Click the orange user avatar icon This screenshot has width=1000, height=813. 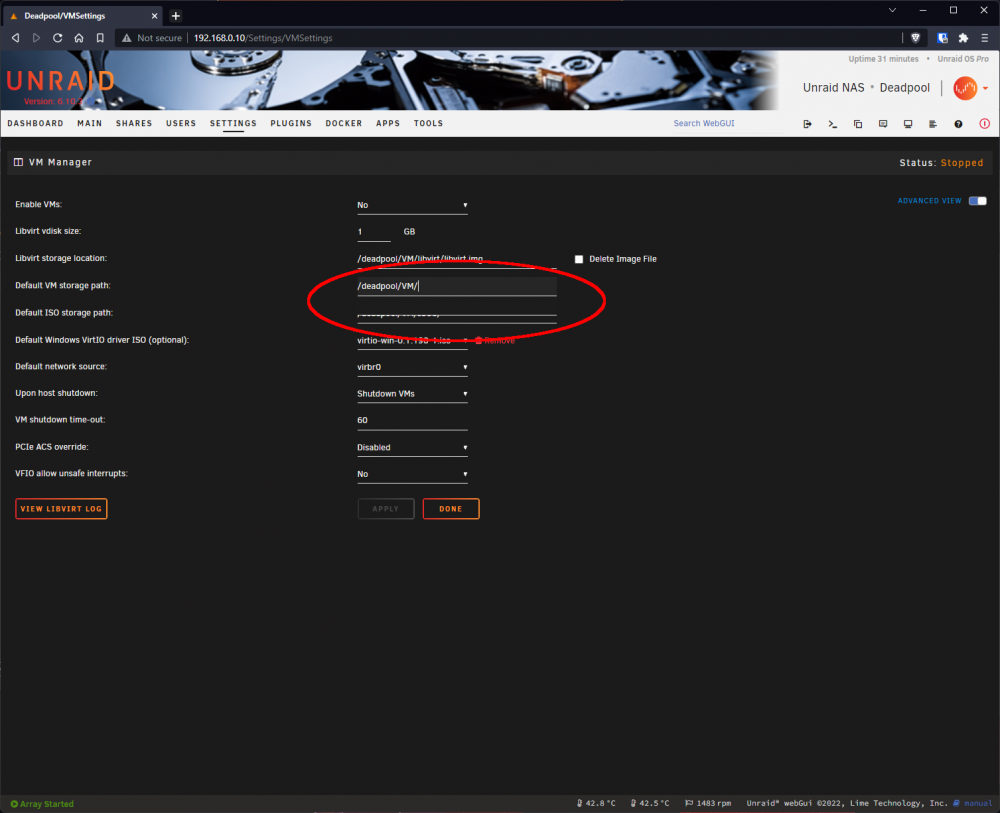tap(965, 88)
